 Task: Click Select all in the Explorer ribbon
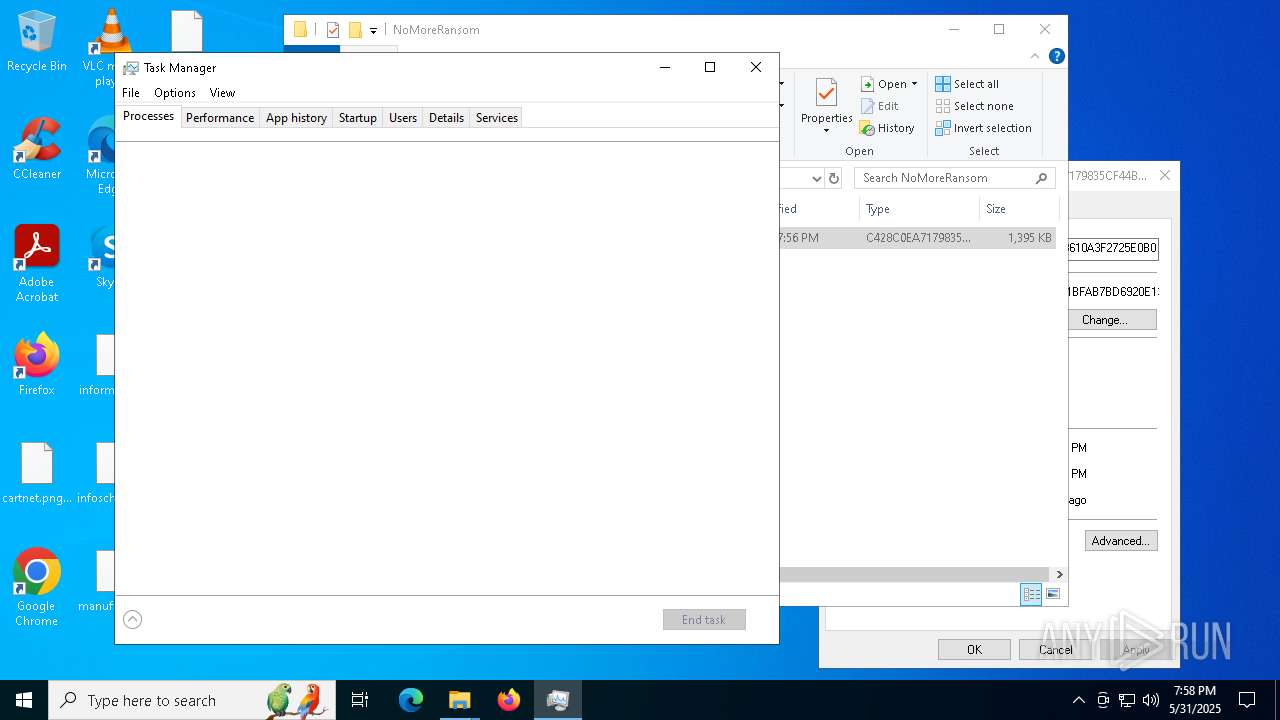click(967, 84)
